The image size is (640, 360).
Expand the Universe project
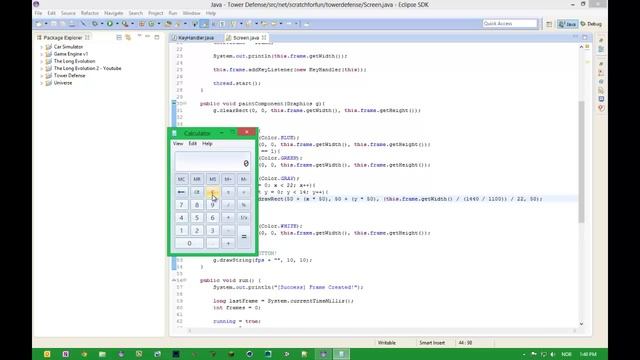(41, 83)
